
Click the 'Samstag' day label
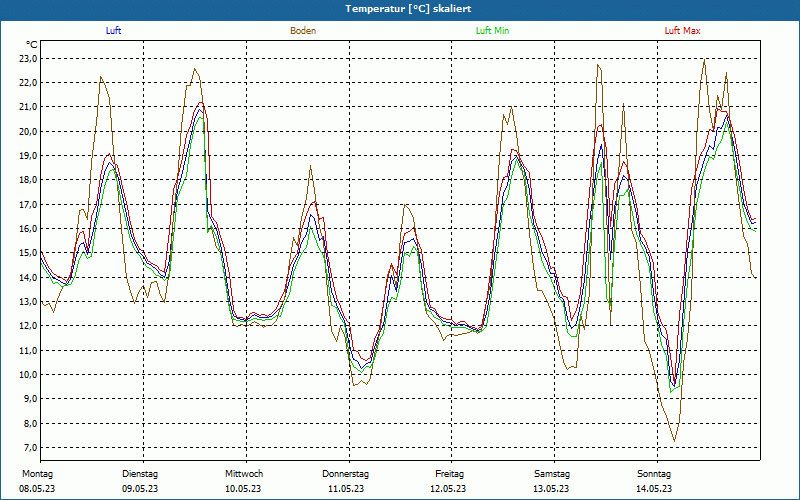[x=552, y=474]
